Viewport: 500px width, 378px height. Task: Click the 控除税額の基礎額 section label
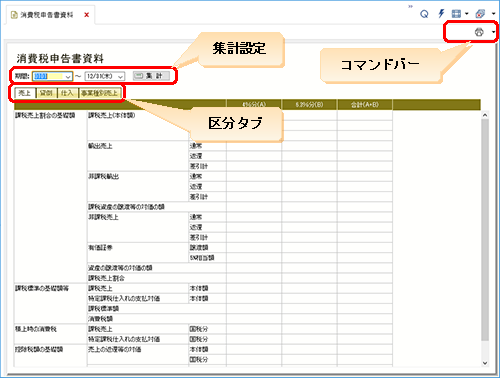(x=39, y=349)
